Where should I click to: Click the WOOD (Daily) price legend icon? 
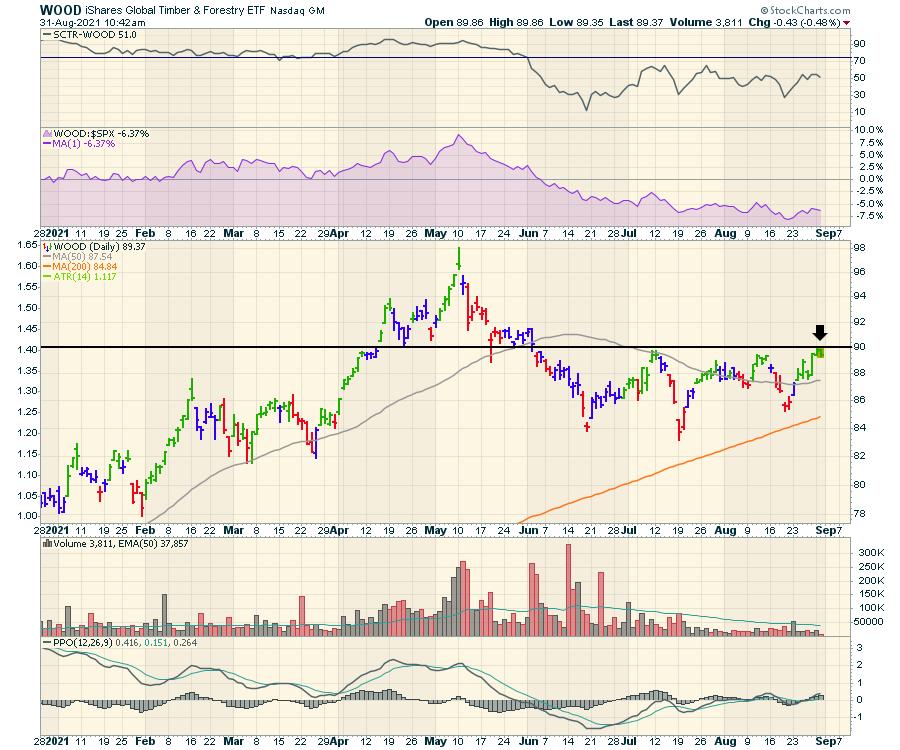tap(47, 247)
